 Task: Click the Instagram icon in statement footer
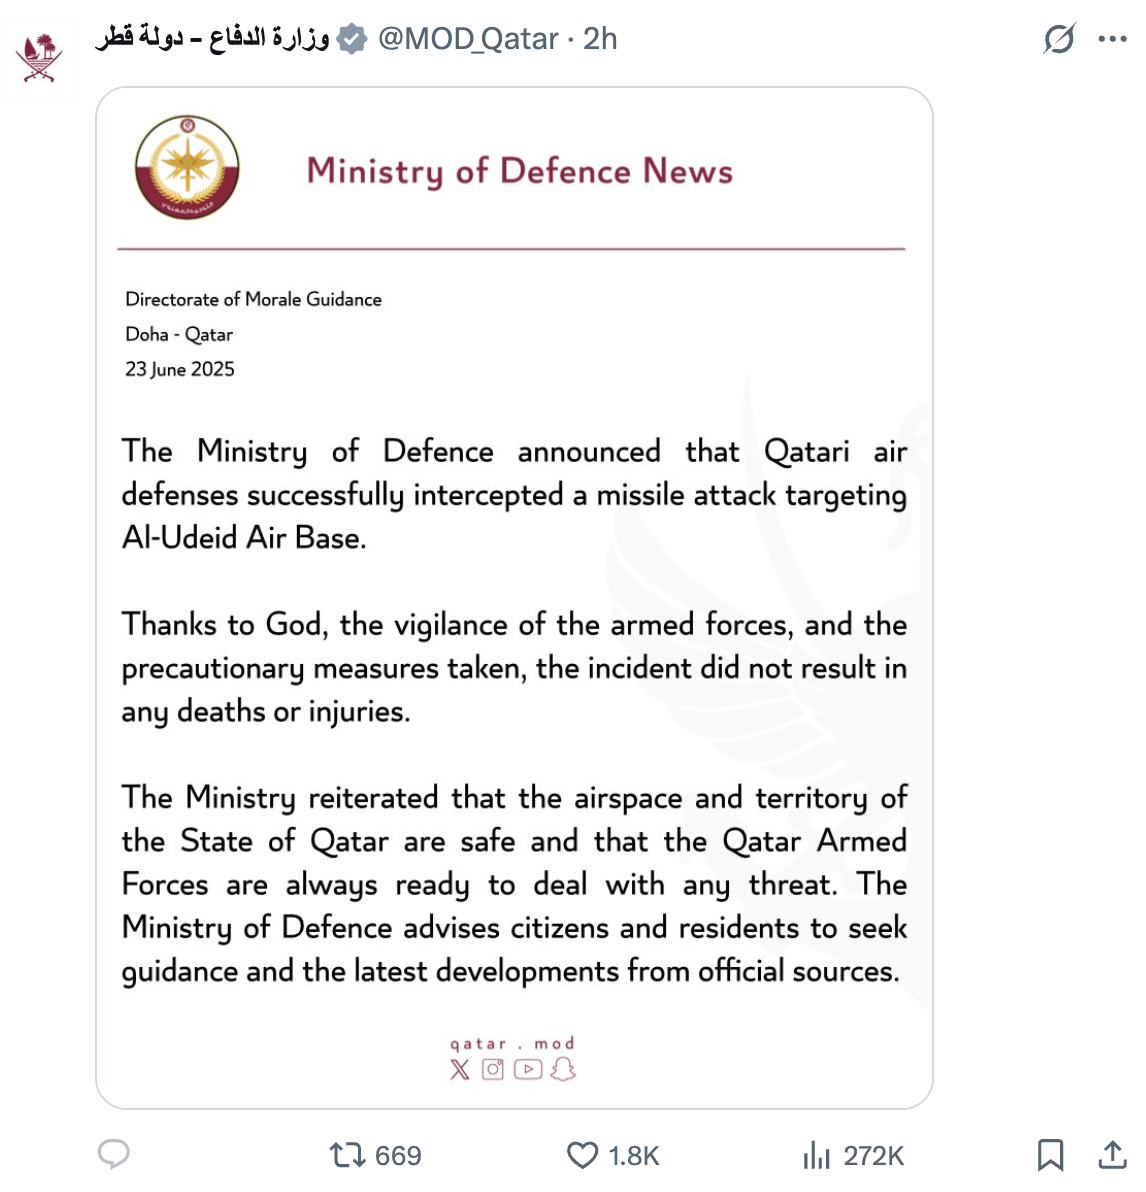[493, 1070]
